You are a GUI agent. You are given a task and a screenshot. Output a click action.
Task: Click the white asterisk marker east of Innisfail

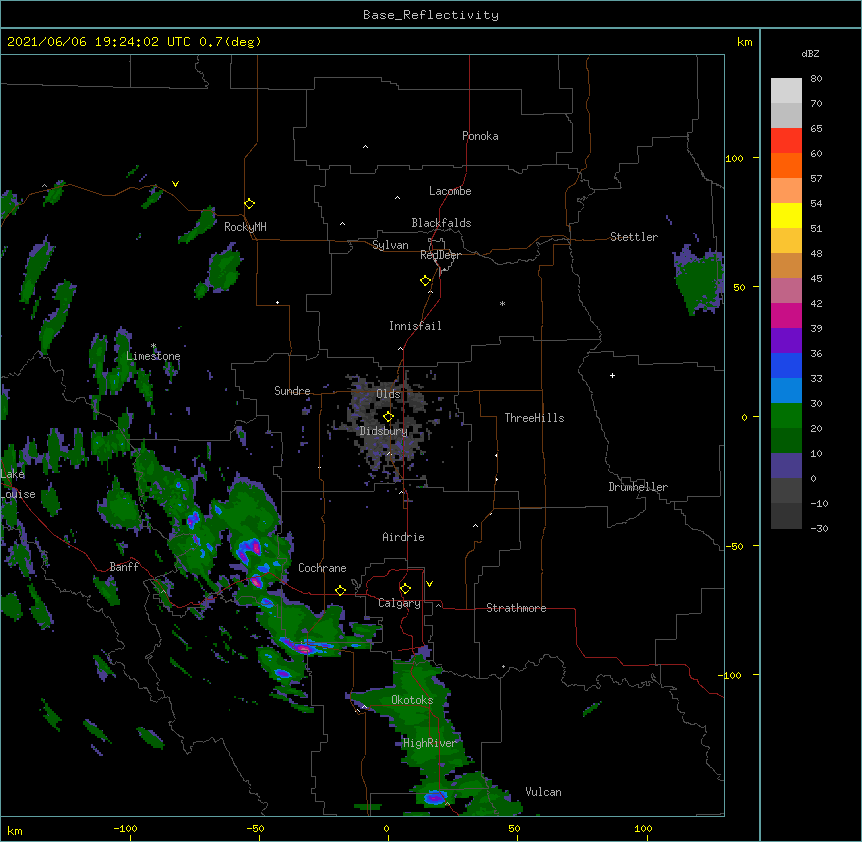502,304
